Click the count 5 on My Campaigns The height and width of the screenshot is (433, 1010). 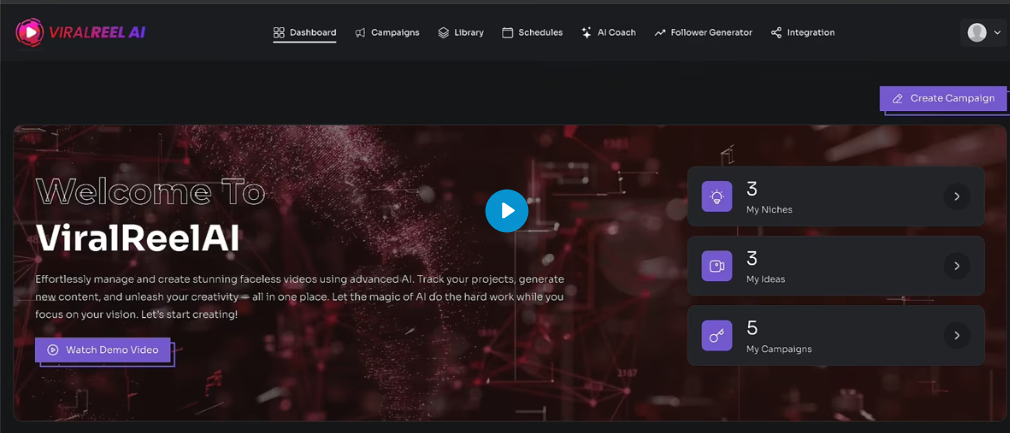click(x=752, y=328)
